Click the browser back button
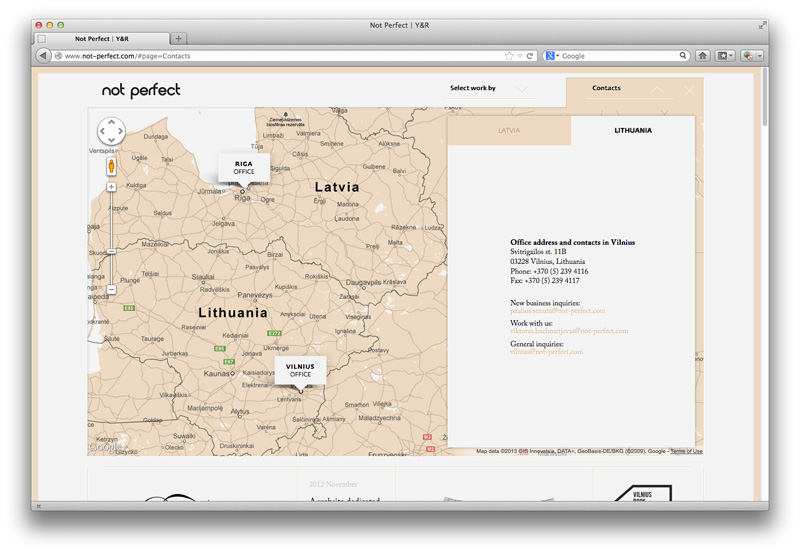Screen dimensions: 800x554 pyautogui.click(x=43, y=56)
